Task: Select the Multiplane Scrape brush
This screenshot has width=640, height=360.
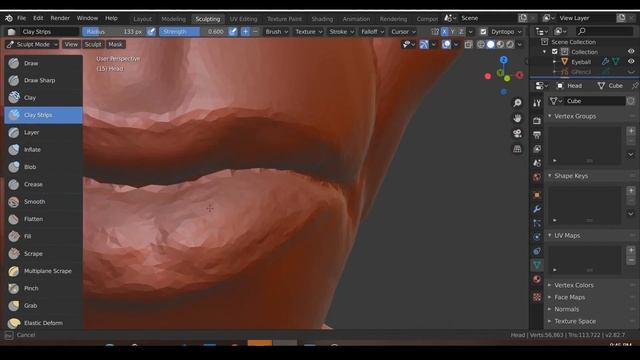Action: (x=43, y=271)
